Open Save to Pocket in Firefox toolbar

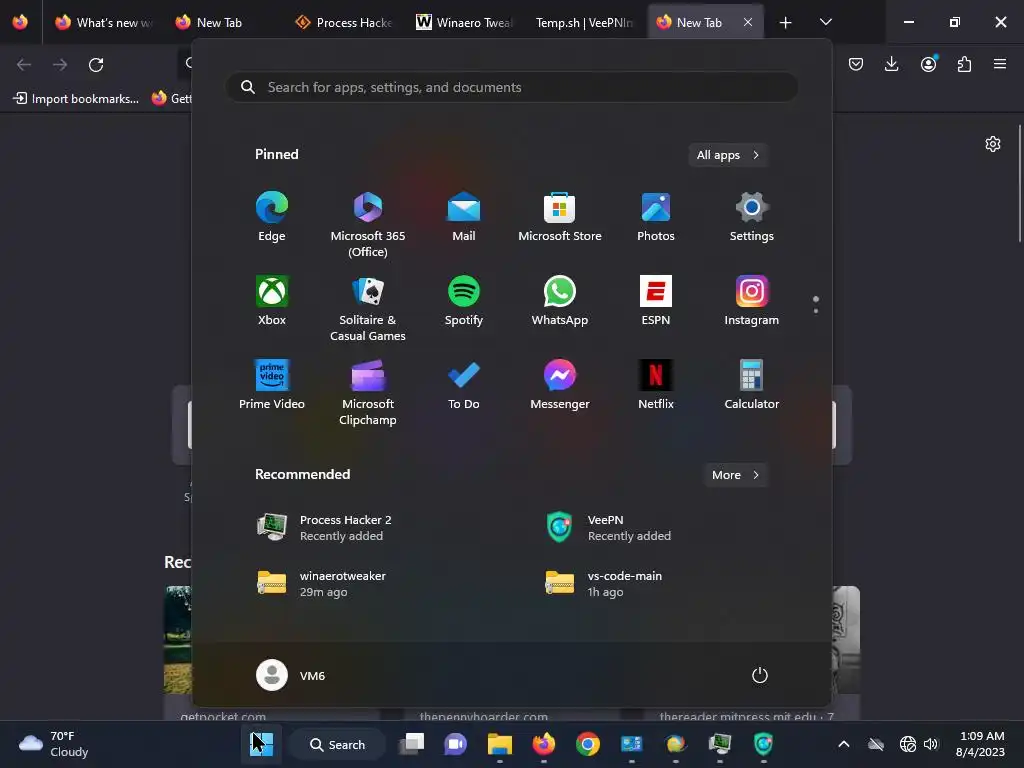(x=856, y=64)
